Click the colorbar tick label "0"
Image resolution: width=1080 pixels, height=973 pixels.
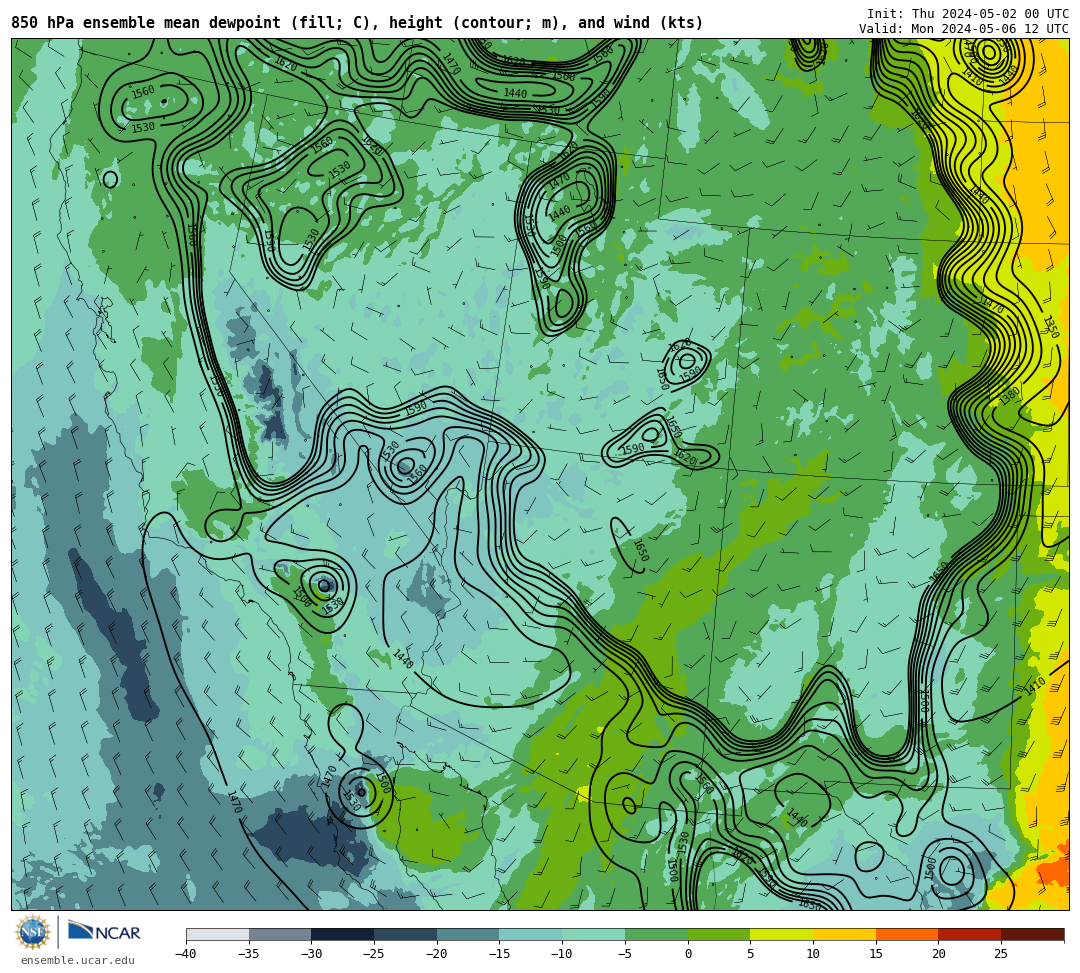688,954
